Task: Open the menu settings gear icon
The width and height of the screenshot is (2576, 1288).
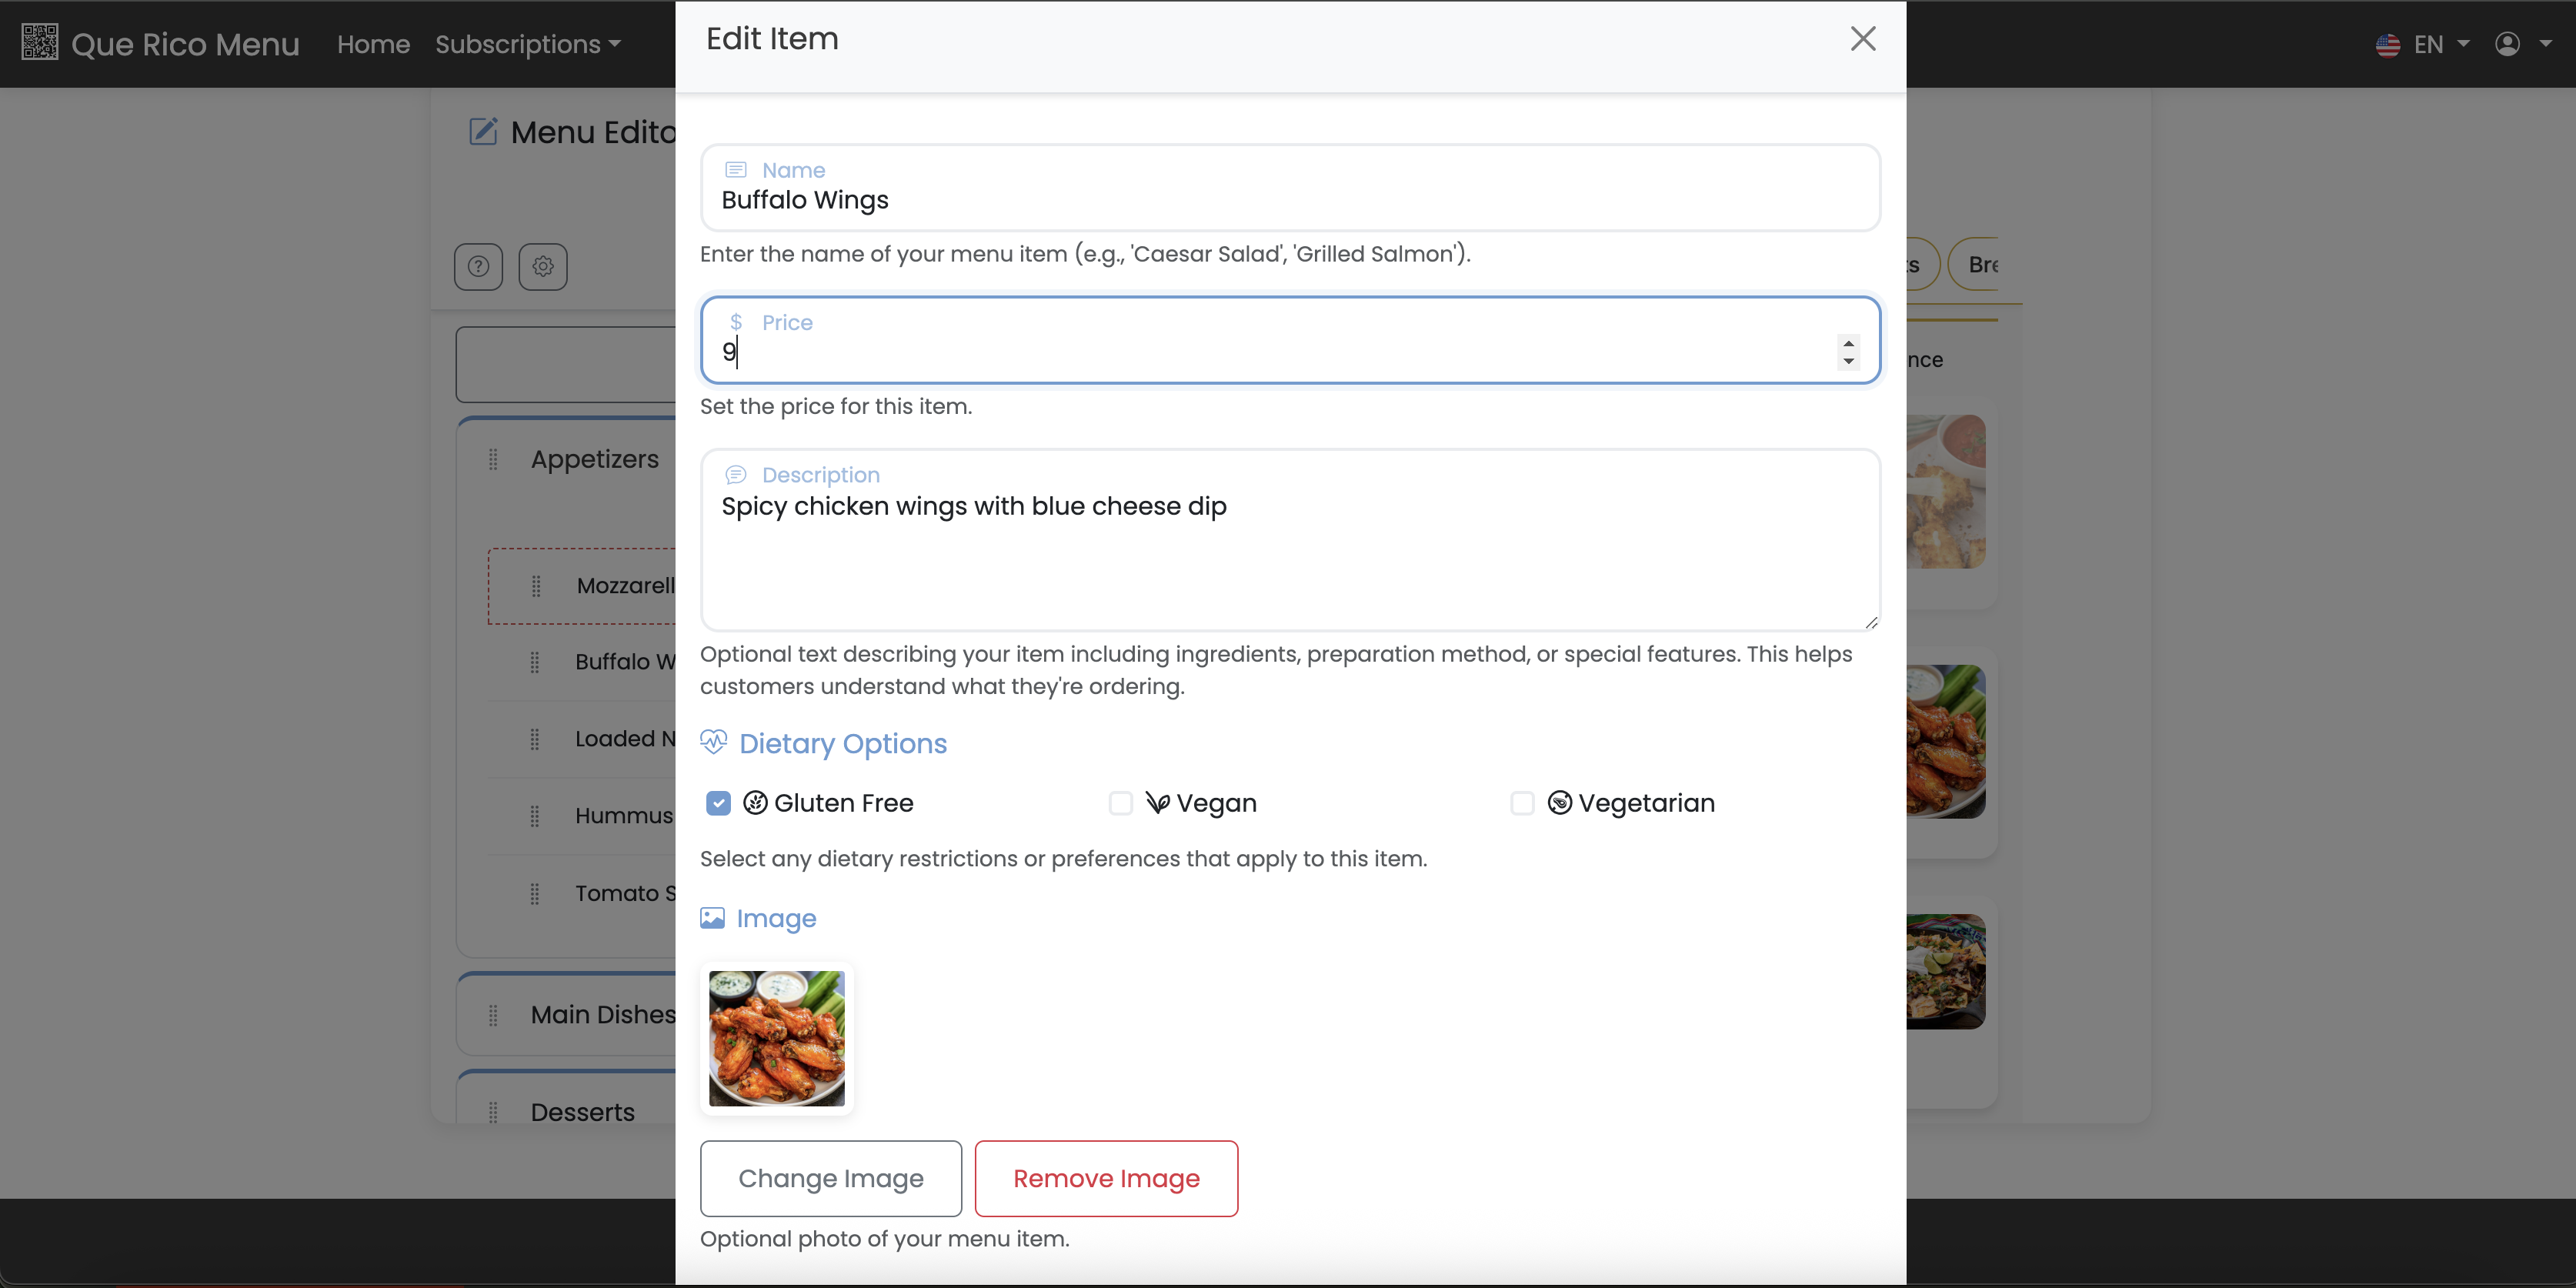Action: (x=543, y=266)
